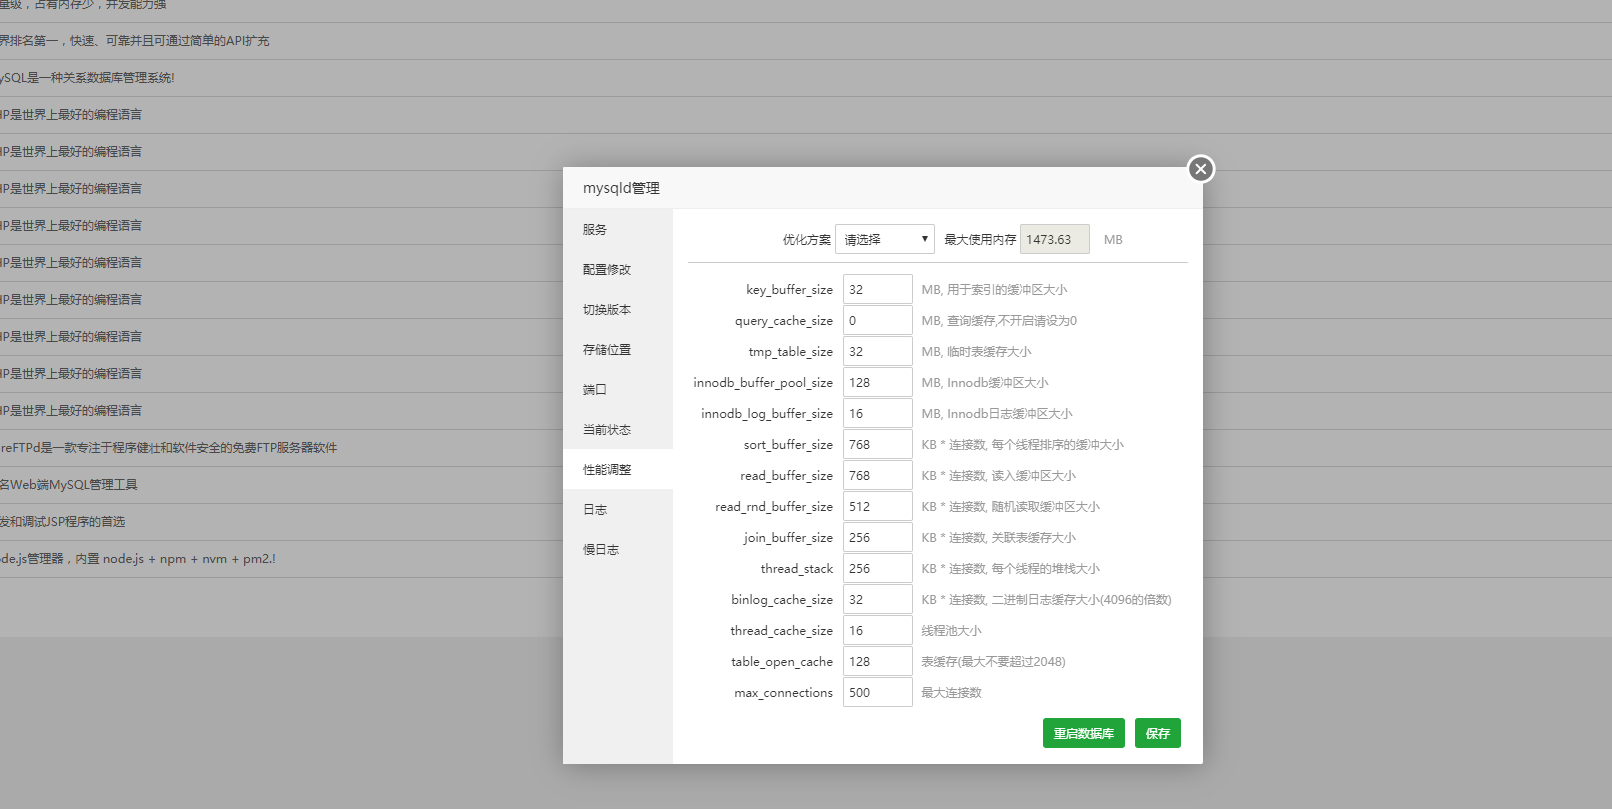This screenshot has width=1612, height=809.
Task: Click the 最大使用内存 field showing 1473.63
Action: click(1055, 239)
